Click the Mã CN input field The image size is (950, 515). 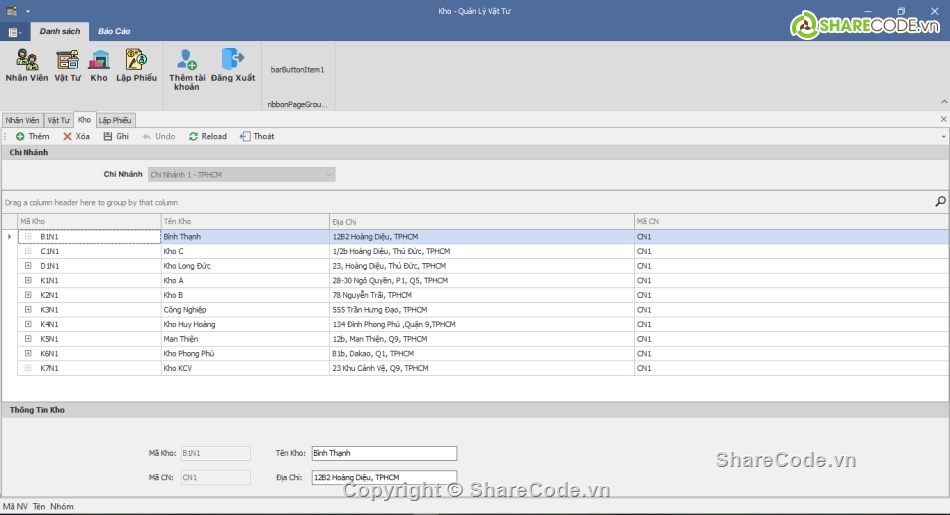click(x=216, y=477)
